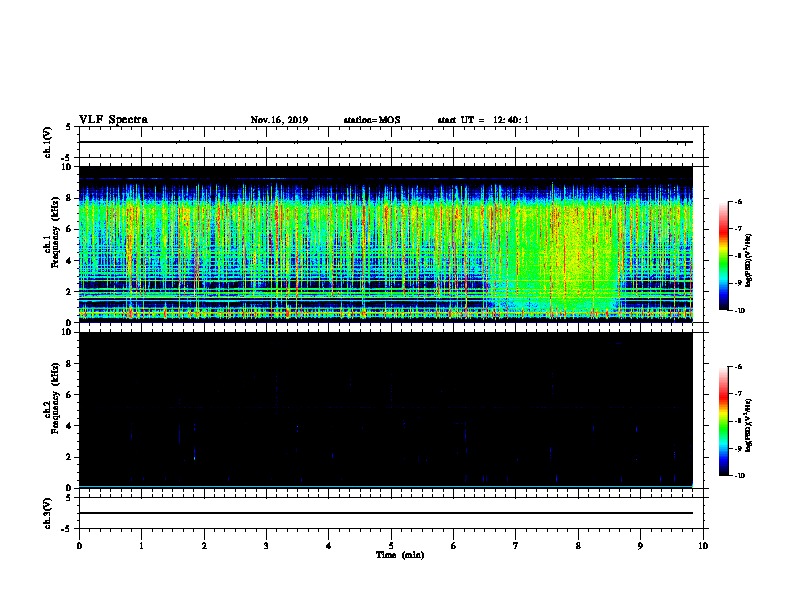Click the "Time (min)" axis label
Screen dimensions: 792x612
click(x=400, y=555)
